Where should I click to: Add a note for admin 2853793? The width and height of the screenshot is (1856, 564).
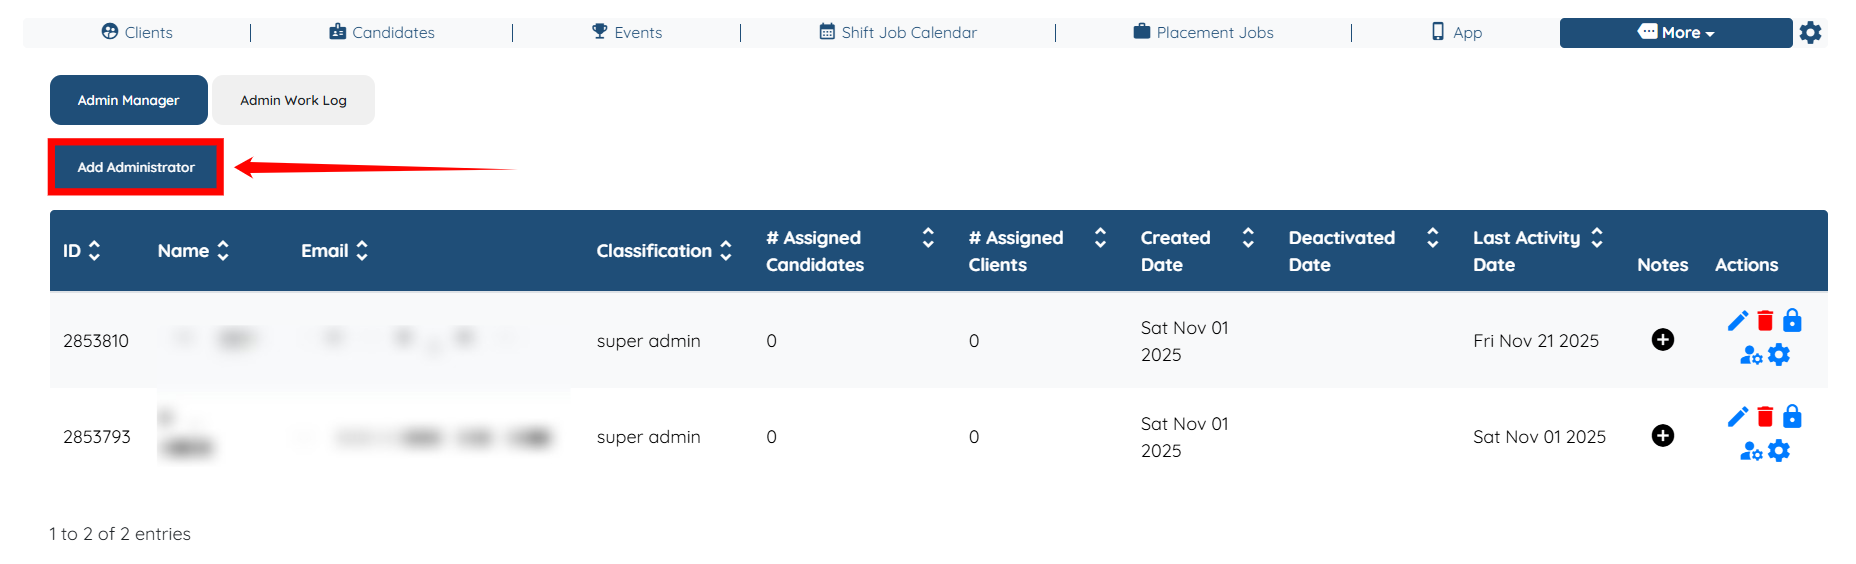click(1662, 436)
